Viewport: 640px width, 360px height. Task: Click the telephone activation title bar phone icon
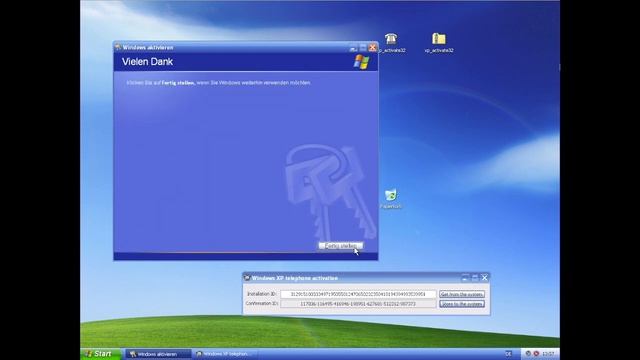pyautogui.click(x=247, y=278)
